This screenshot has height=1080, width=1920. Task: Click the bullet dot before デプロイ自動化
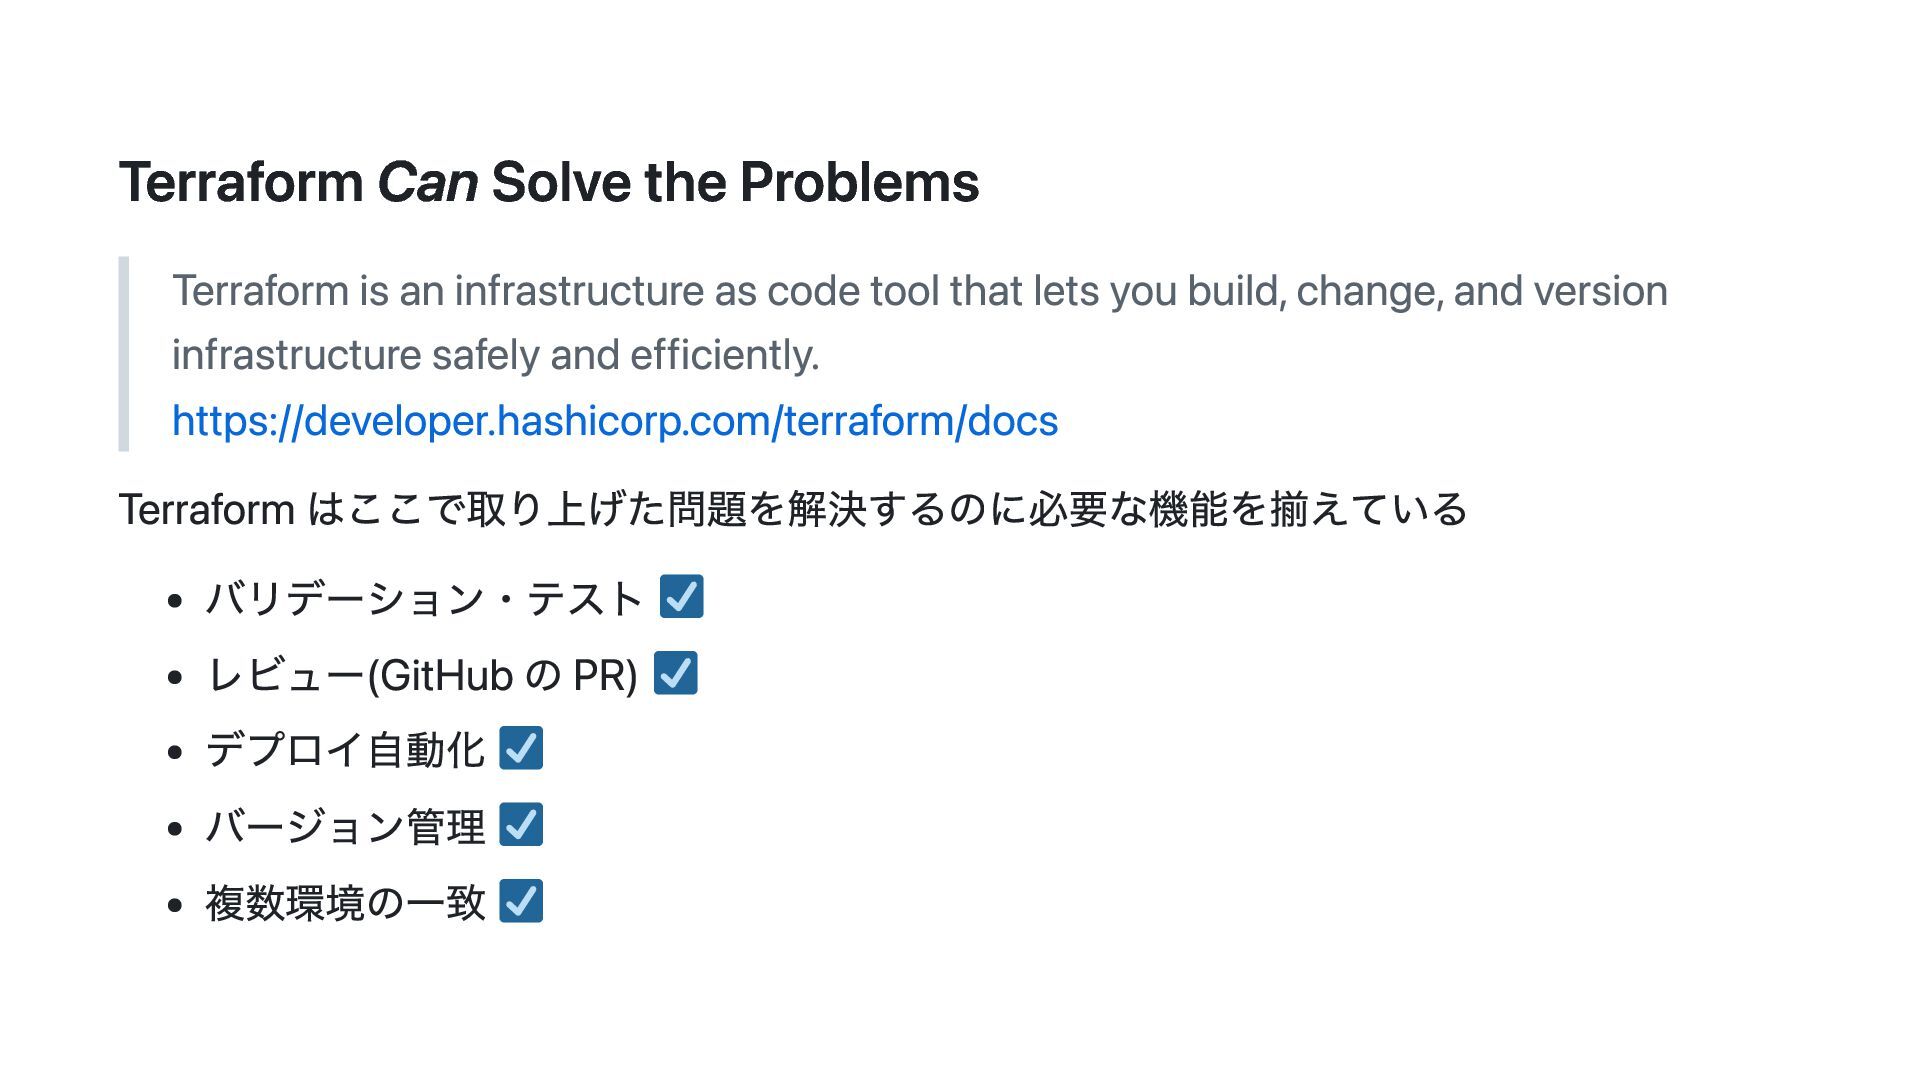click(176, 752)
